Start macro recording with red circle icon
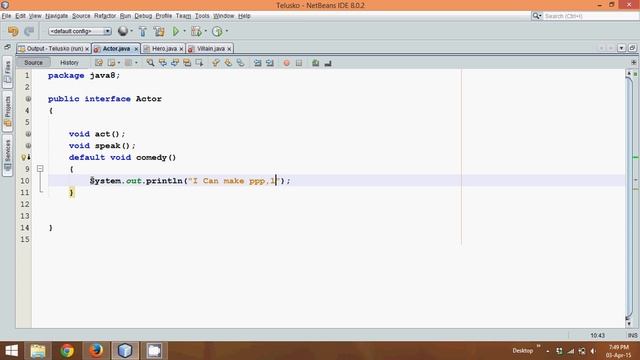Viewport: 640px width, 360px height. click(287, 63)
